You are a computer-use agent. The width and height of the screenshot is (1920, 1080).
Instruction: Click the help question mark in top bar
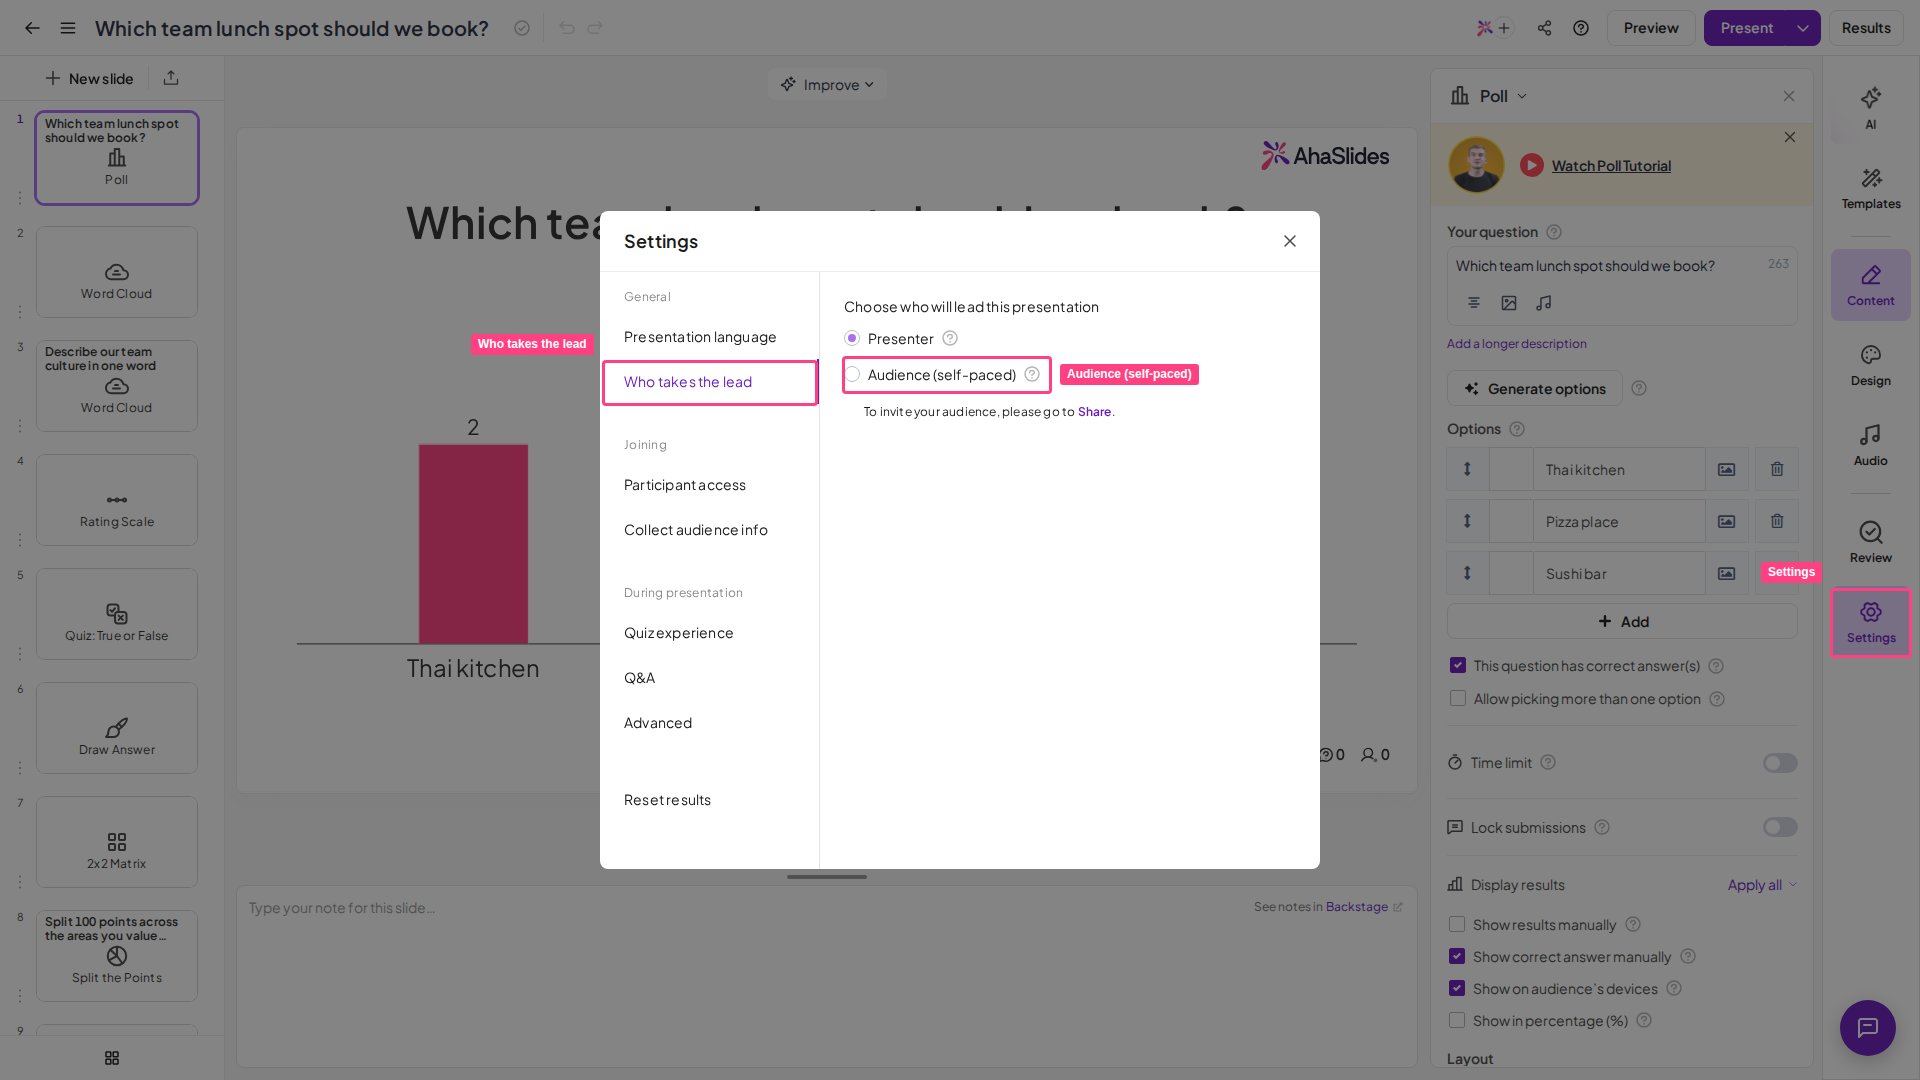tap(1580, 28)
